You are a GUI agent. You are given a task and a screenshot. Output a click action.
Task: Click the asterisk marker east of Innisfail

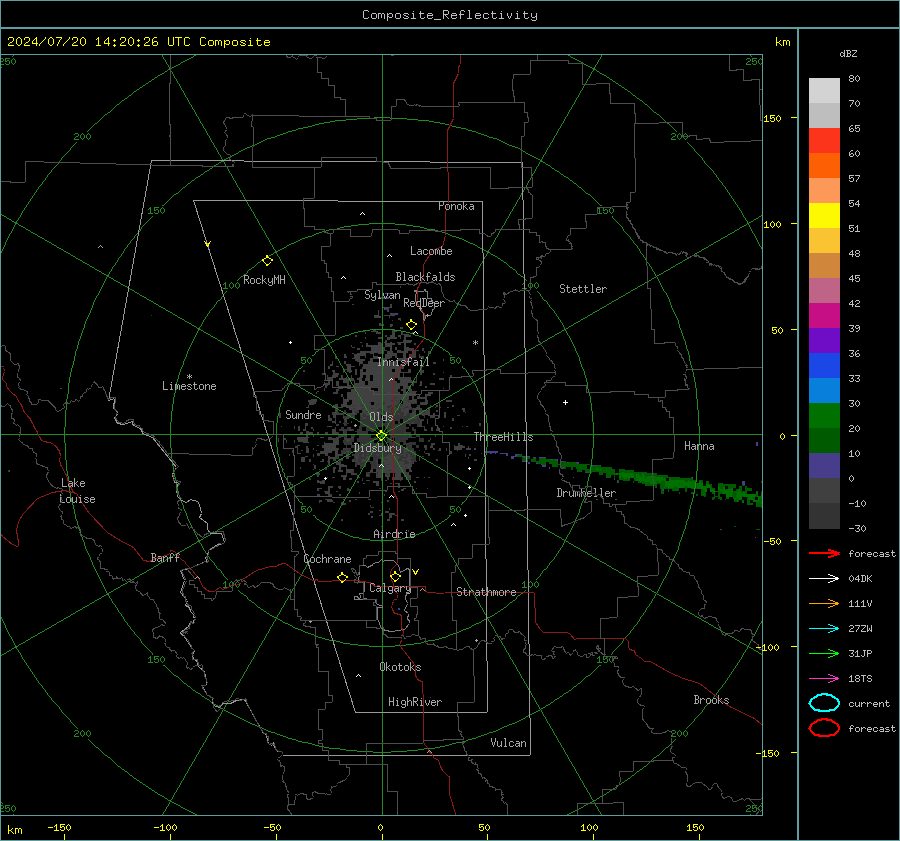(x=475, y=343)
